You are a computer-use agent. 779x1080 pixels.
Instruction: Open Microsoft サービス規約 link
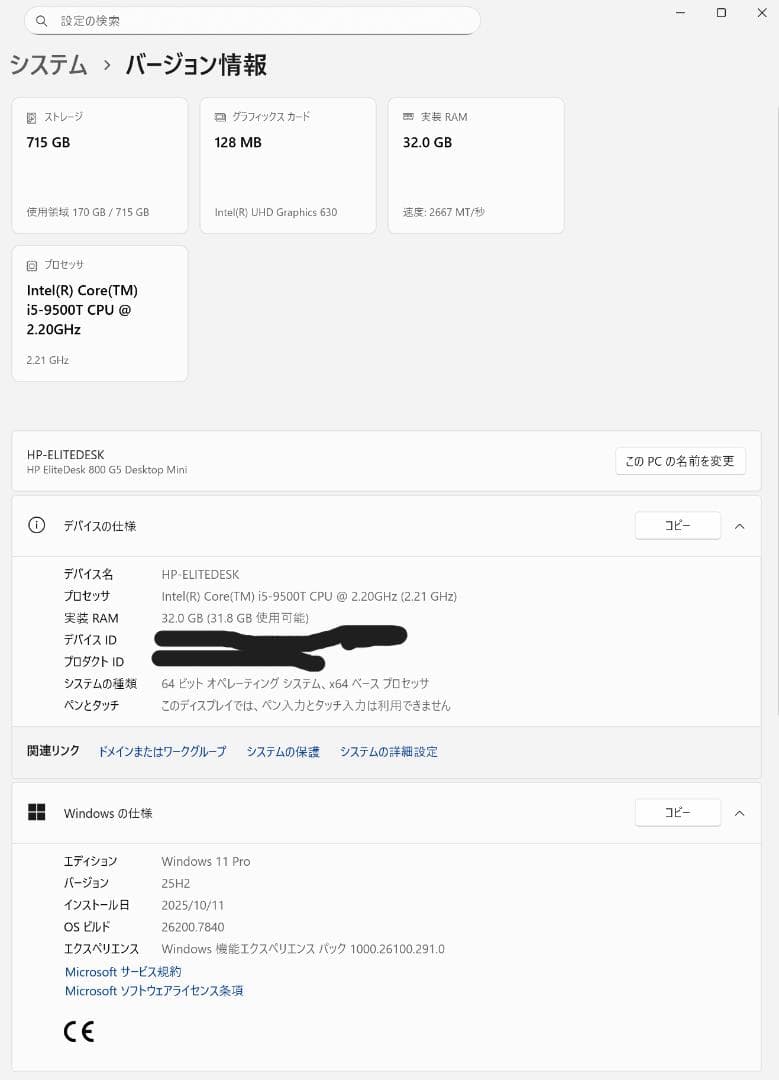tap(123, 971)
